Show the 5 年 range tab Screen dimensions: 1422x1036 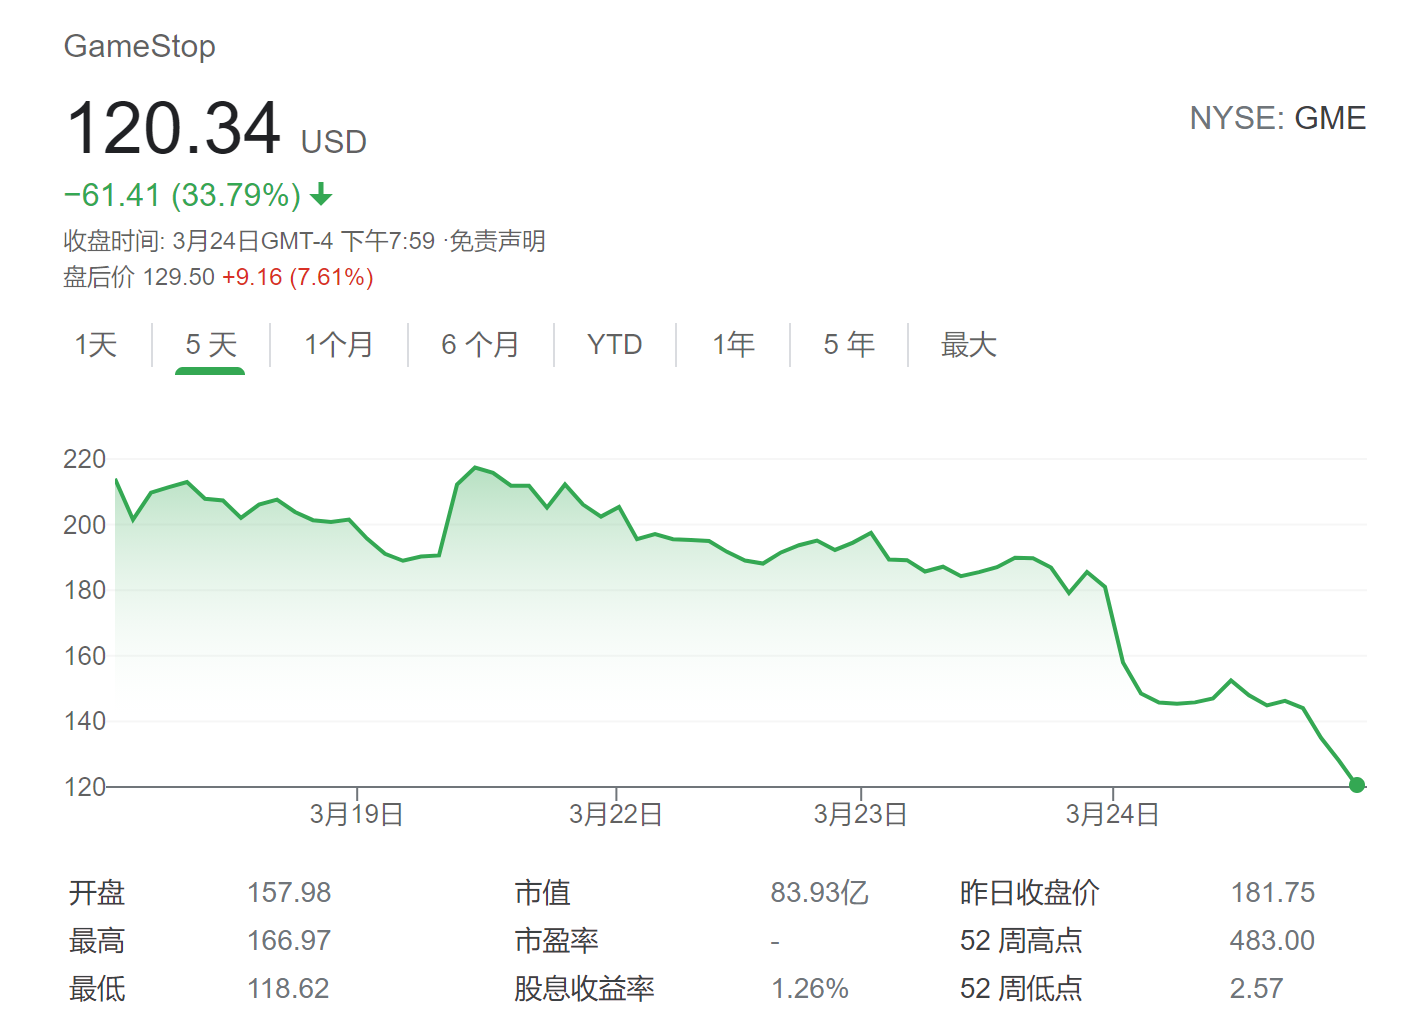tap(849, 345)
